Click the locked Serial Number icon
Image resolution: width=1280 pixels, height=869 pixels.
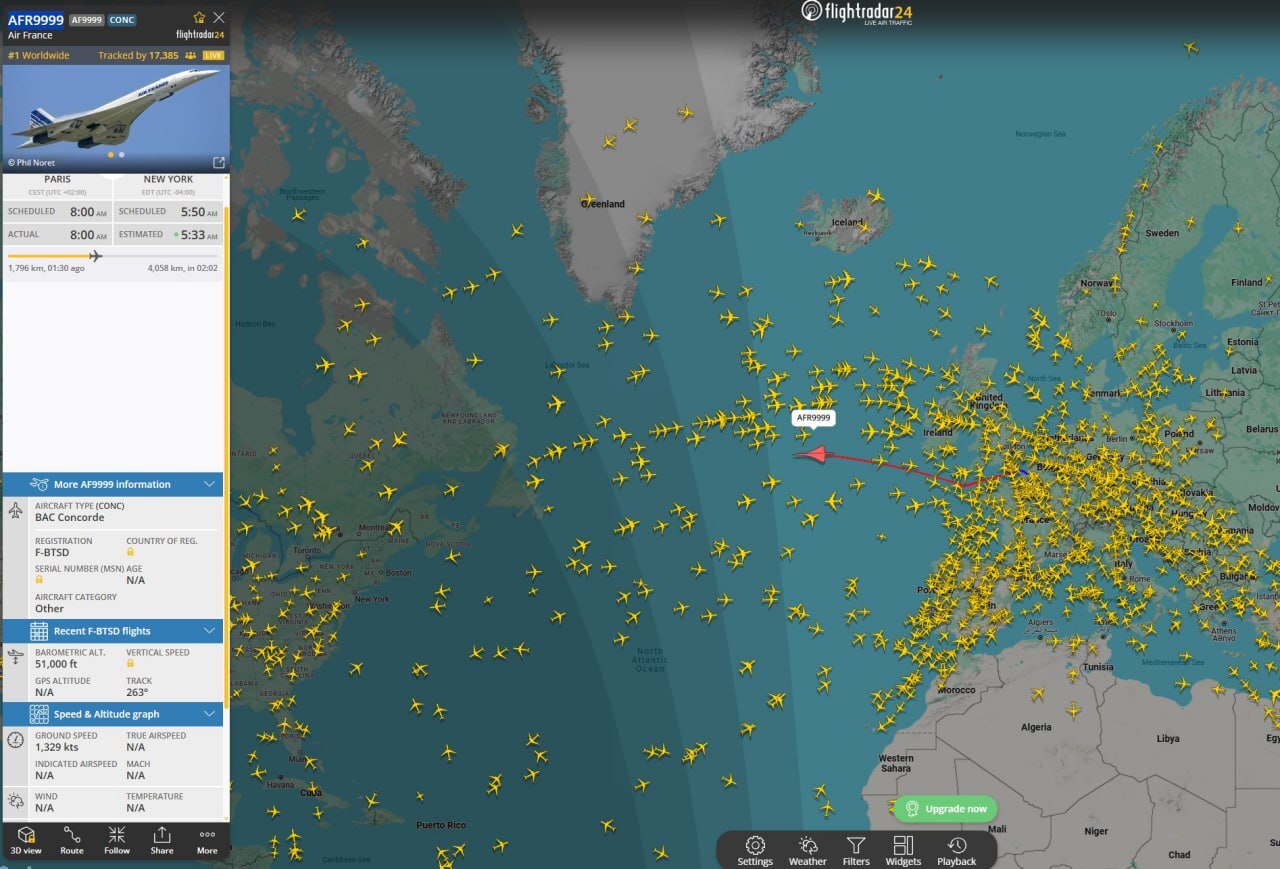point(39,580)
